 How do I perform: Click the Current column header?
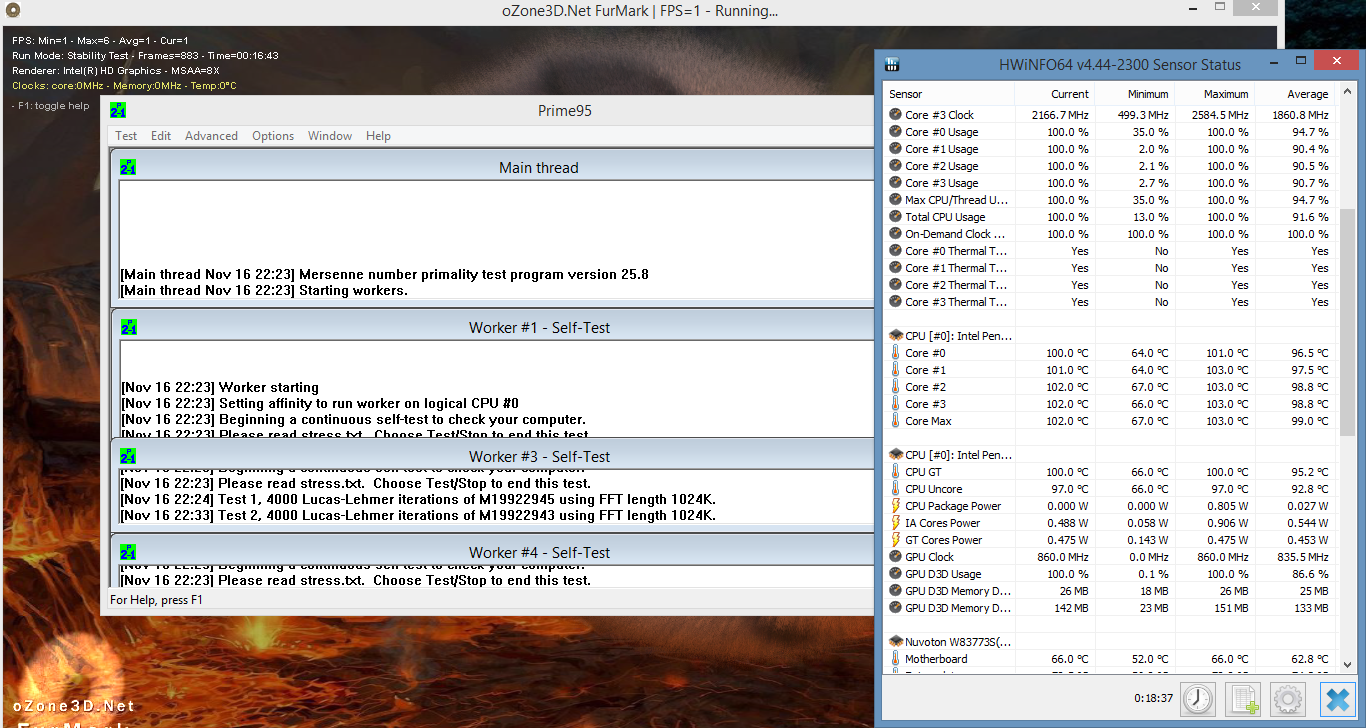(x=1055, y=94)
